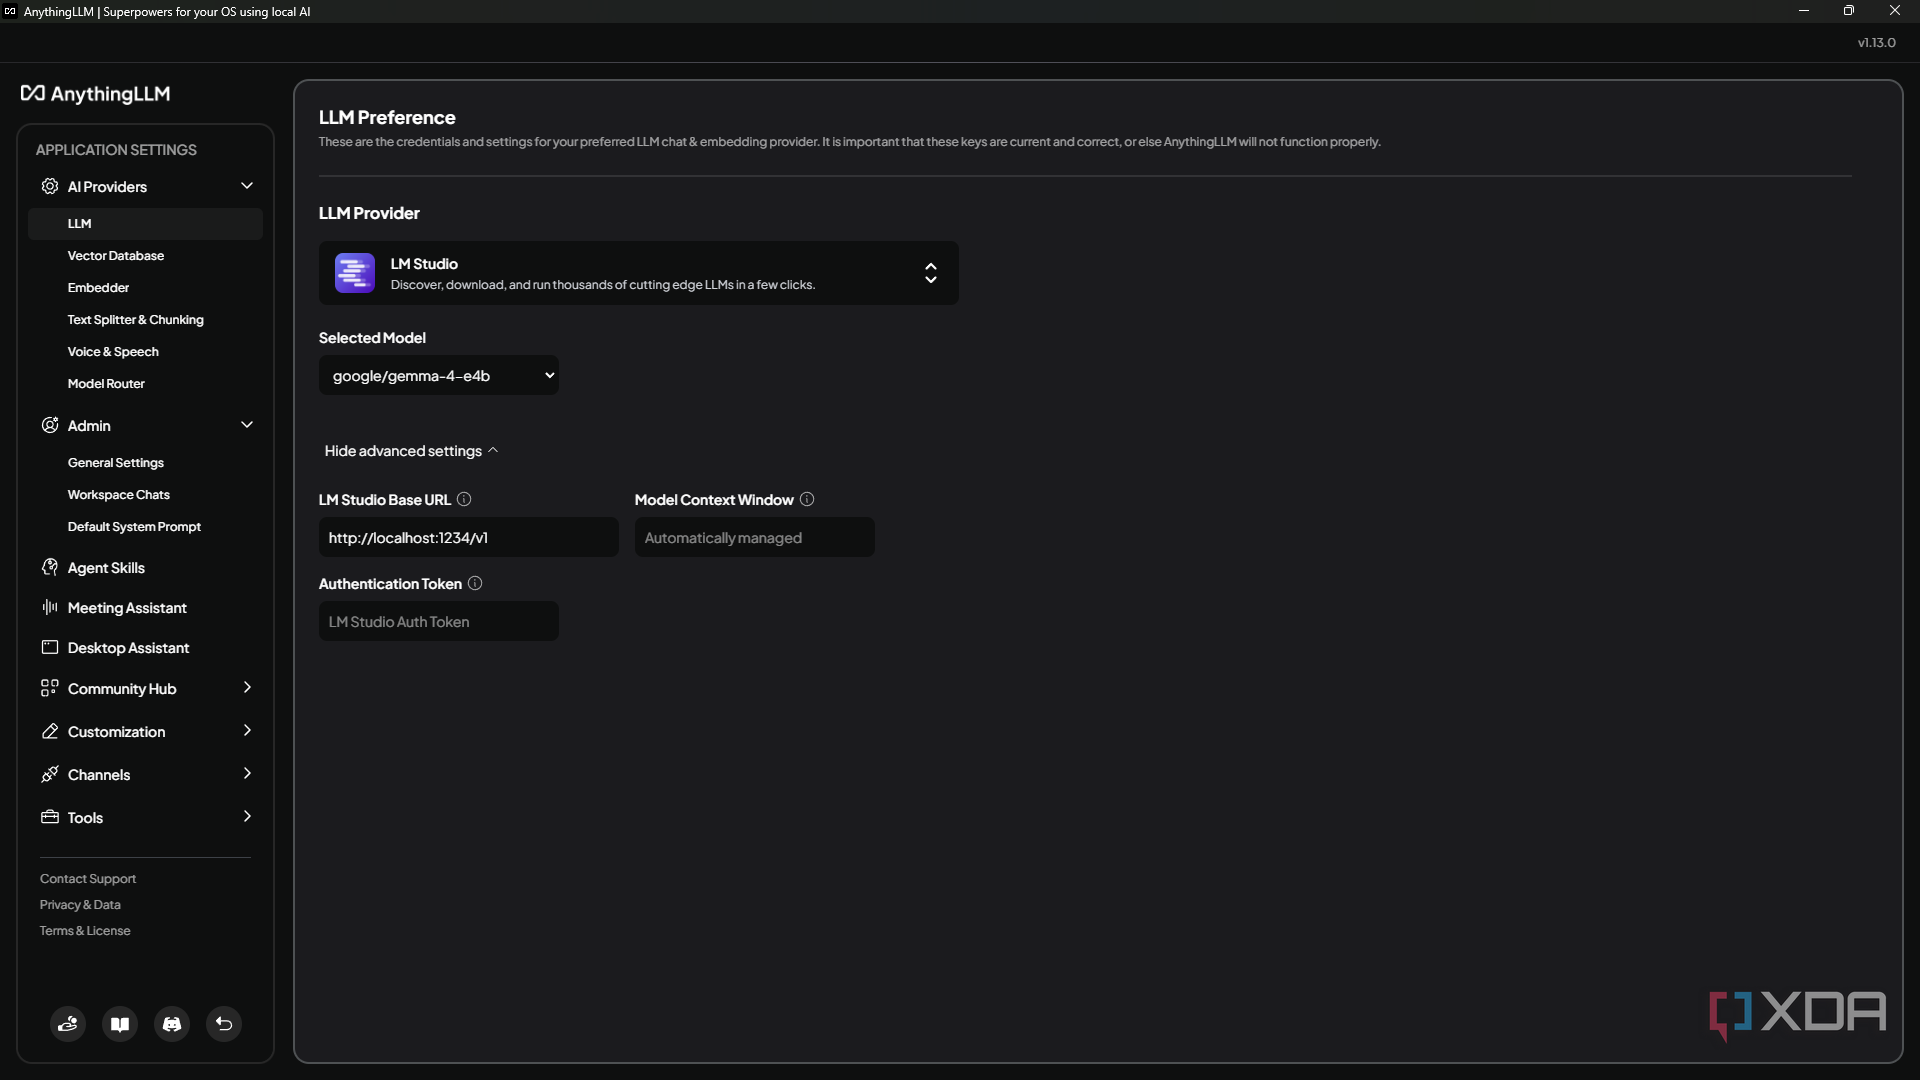This screenshot has height=1080, width=1920.
Task: Click the back arrow return icon
Action: click(x=224, y=1024)
